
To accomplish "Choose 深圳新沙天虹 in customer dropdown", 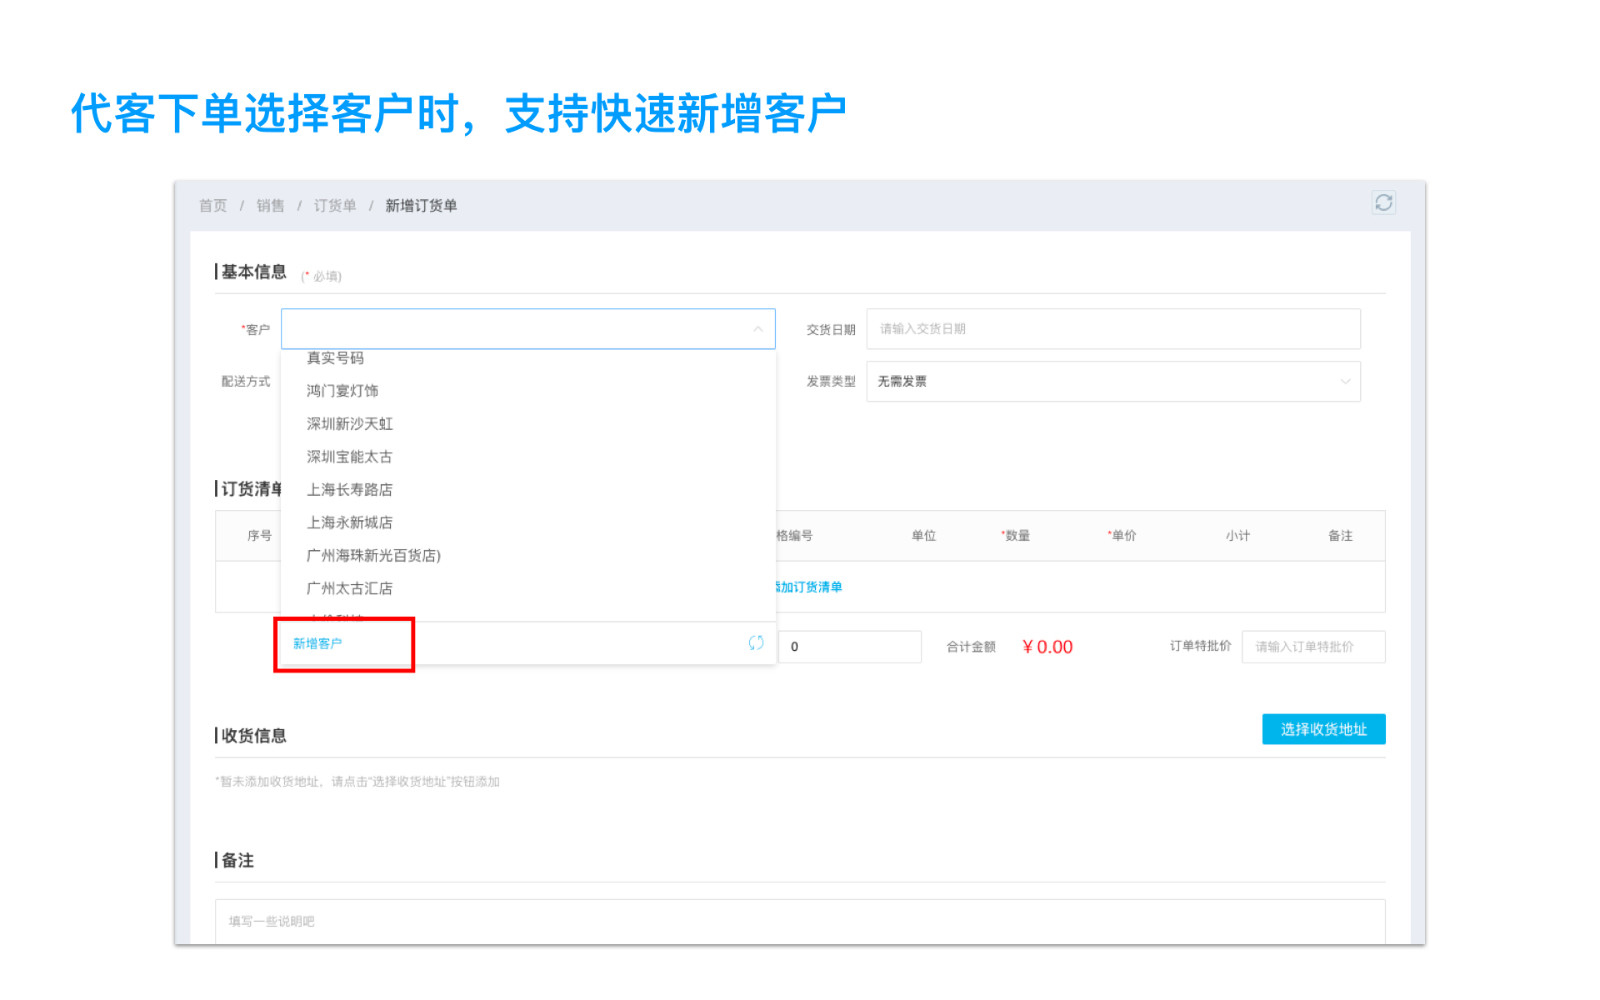I will 349,424.
